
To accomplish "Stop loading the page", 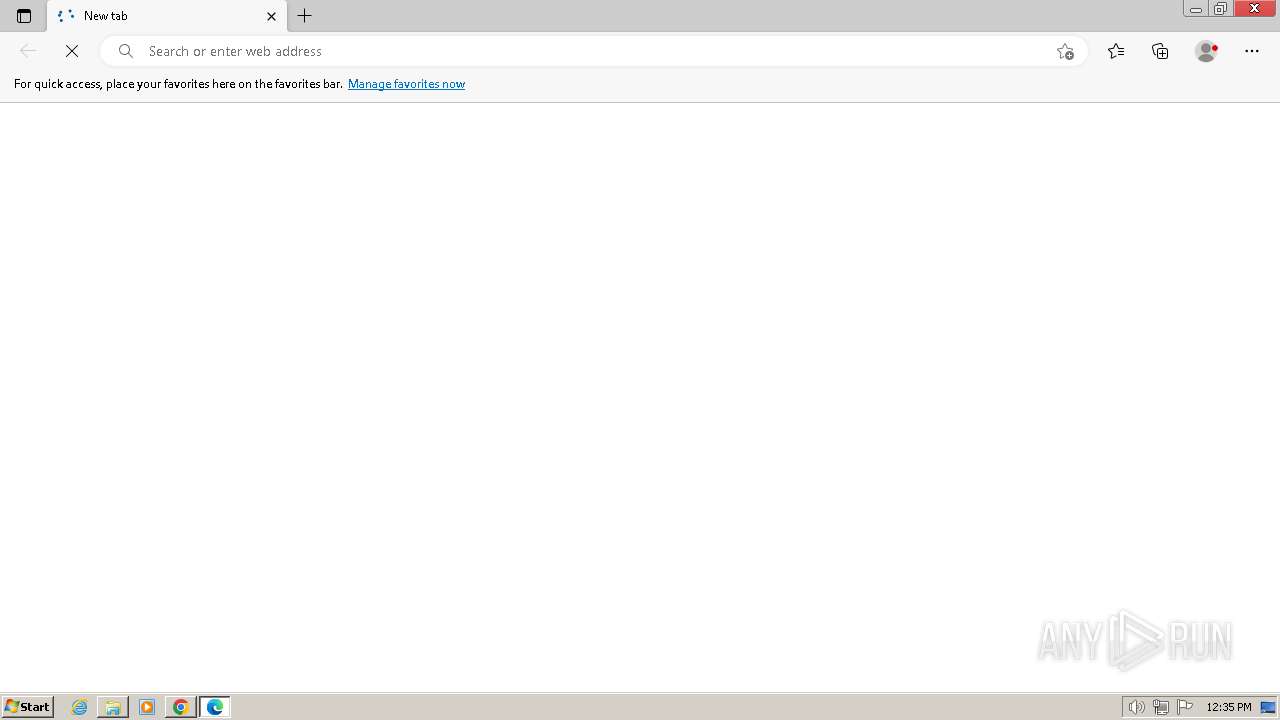I will pos(72,51).
